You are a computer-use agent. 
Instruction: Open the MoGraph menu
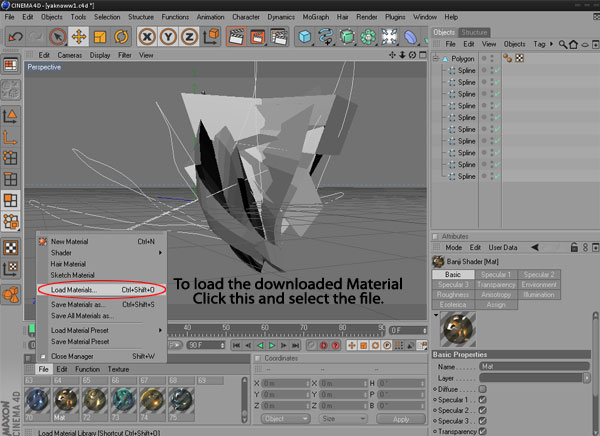point(316,17)
